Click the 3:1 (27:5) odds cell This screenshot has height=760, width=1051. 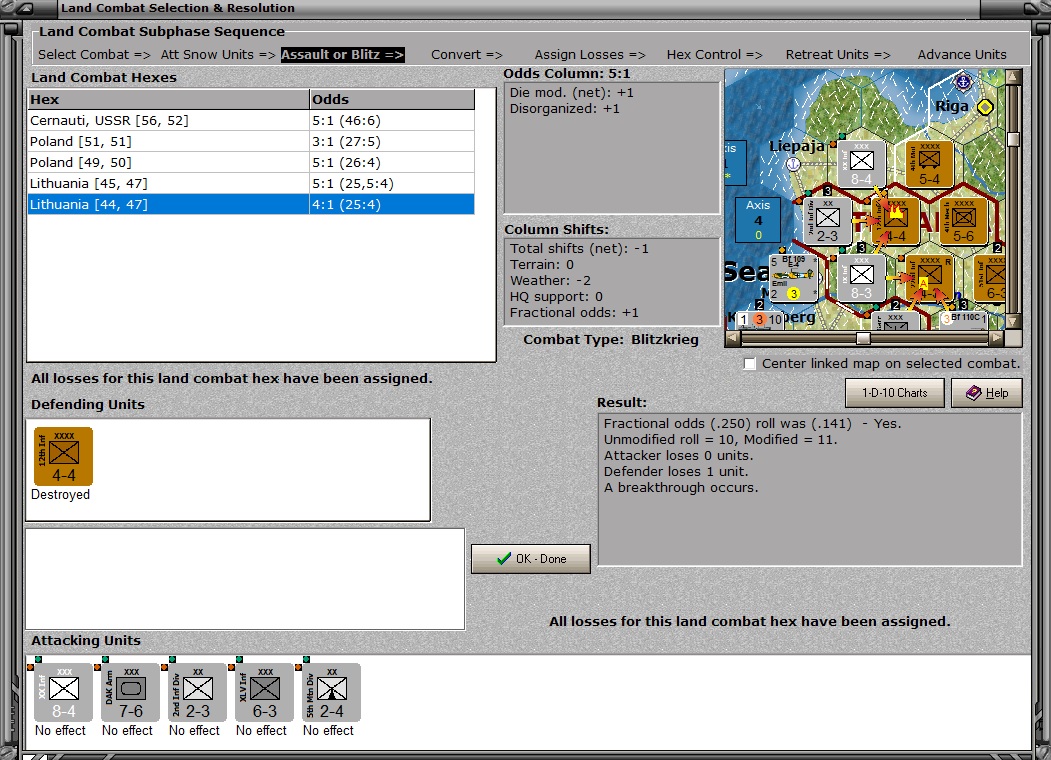392,141
